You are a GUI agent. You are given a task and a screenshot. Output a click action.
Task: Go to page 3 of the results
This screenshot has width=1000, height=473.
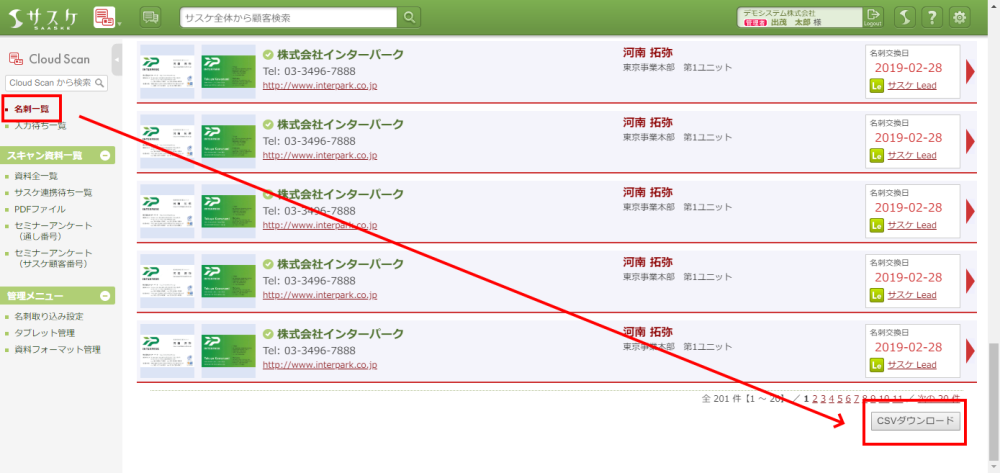823,398
